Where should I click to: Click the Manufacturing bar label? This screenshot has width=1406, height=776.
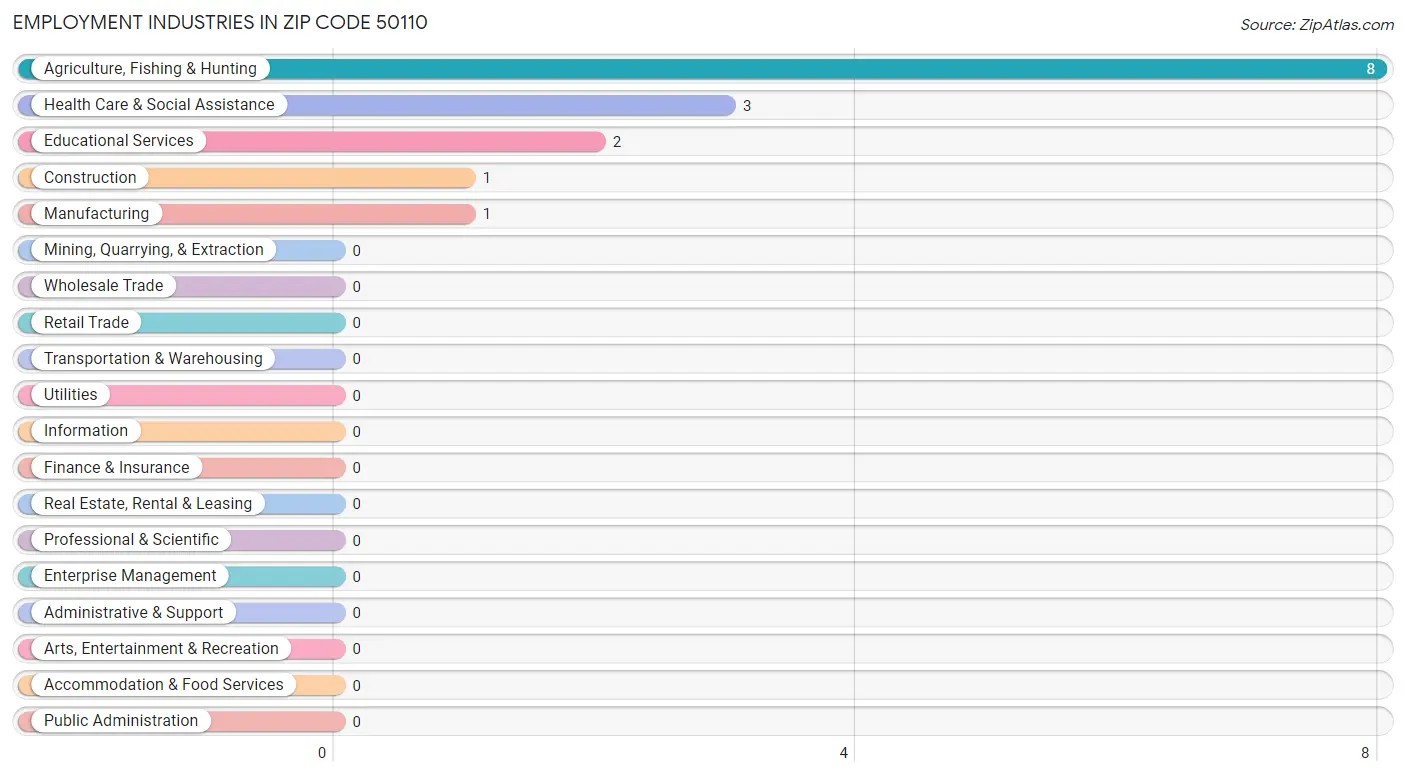coord(96,213)
